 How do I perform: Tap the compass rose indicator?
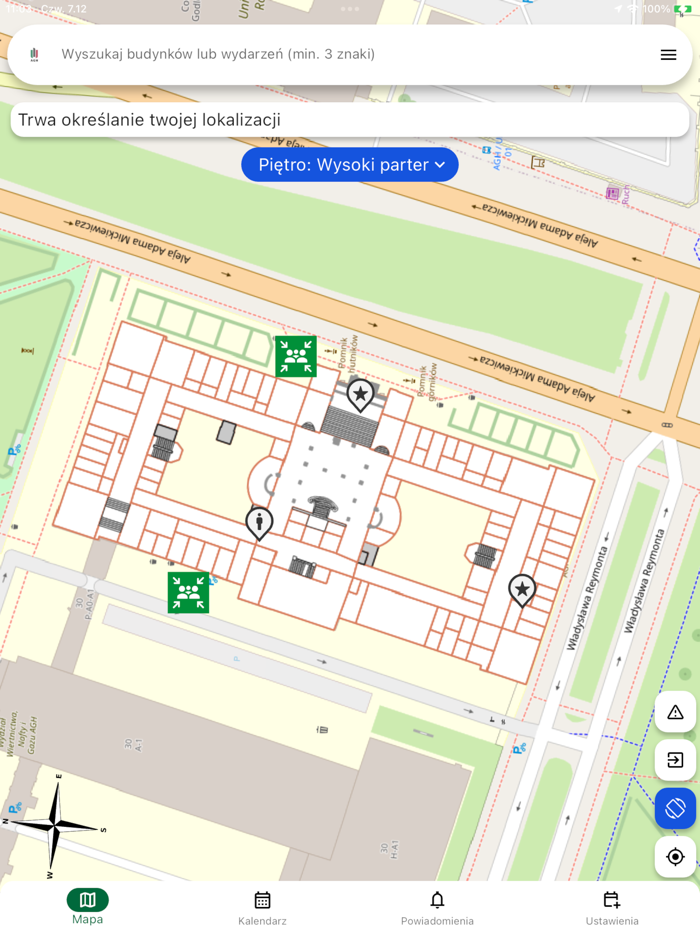click(x=55, y=827)
